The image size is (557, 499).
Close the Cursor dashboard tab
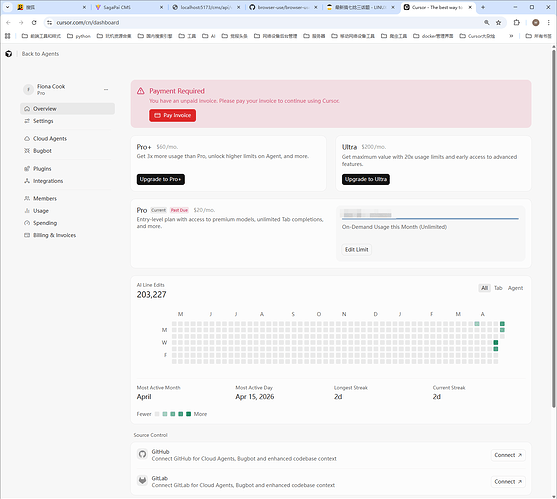[470, 7]
